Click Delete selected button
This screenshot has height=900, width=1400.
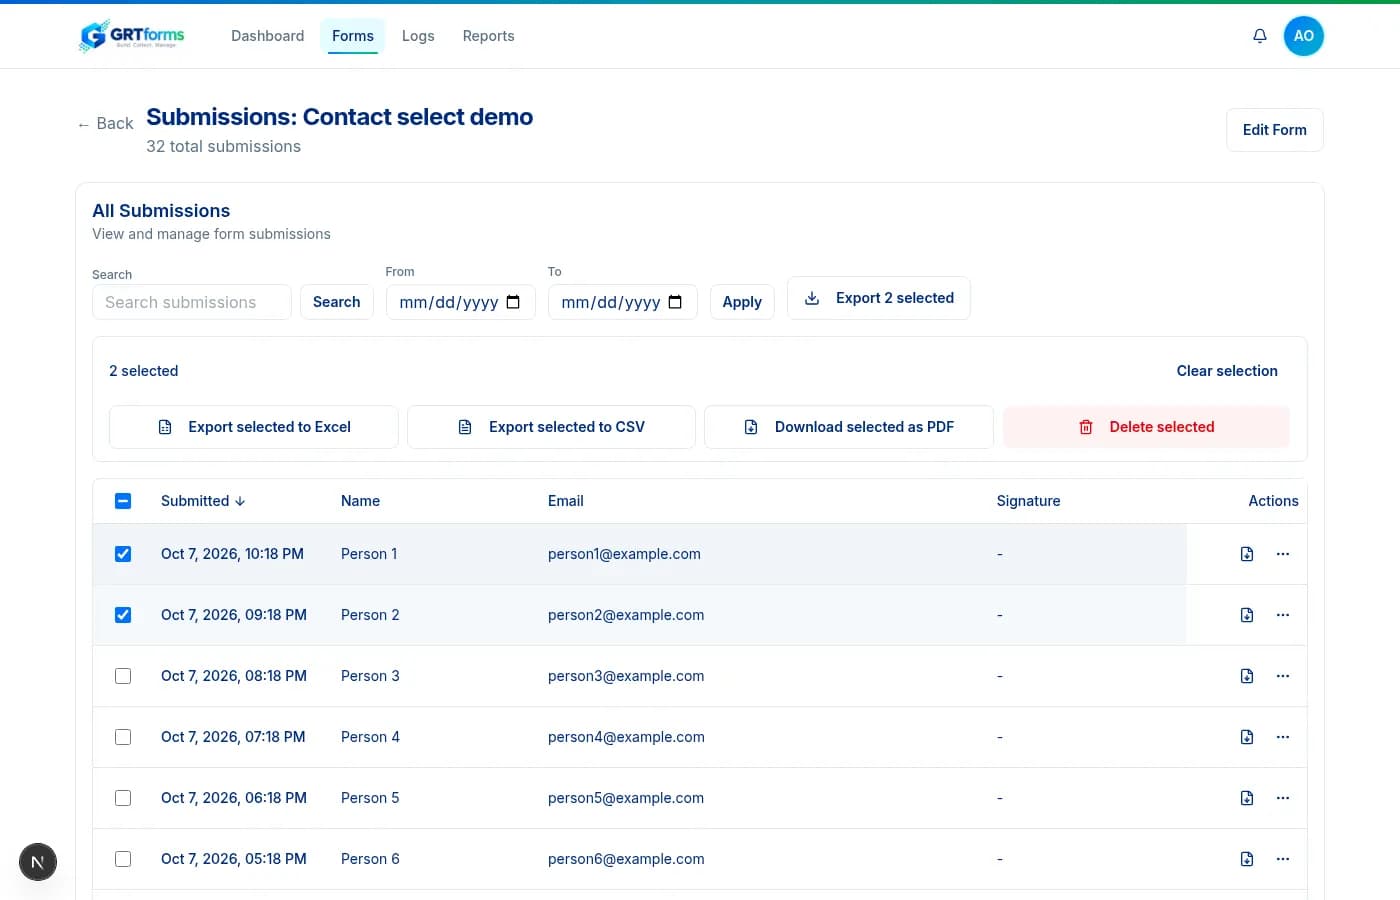pos(1146,427)
